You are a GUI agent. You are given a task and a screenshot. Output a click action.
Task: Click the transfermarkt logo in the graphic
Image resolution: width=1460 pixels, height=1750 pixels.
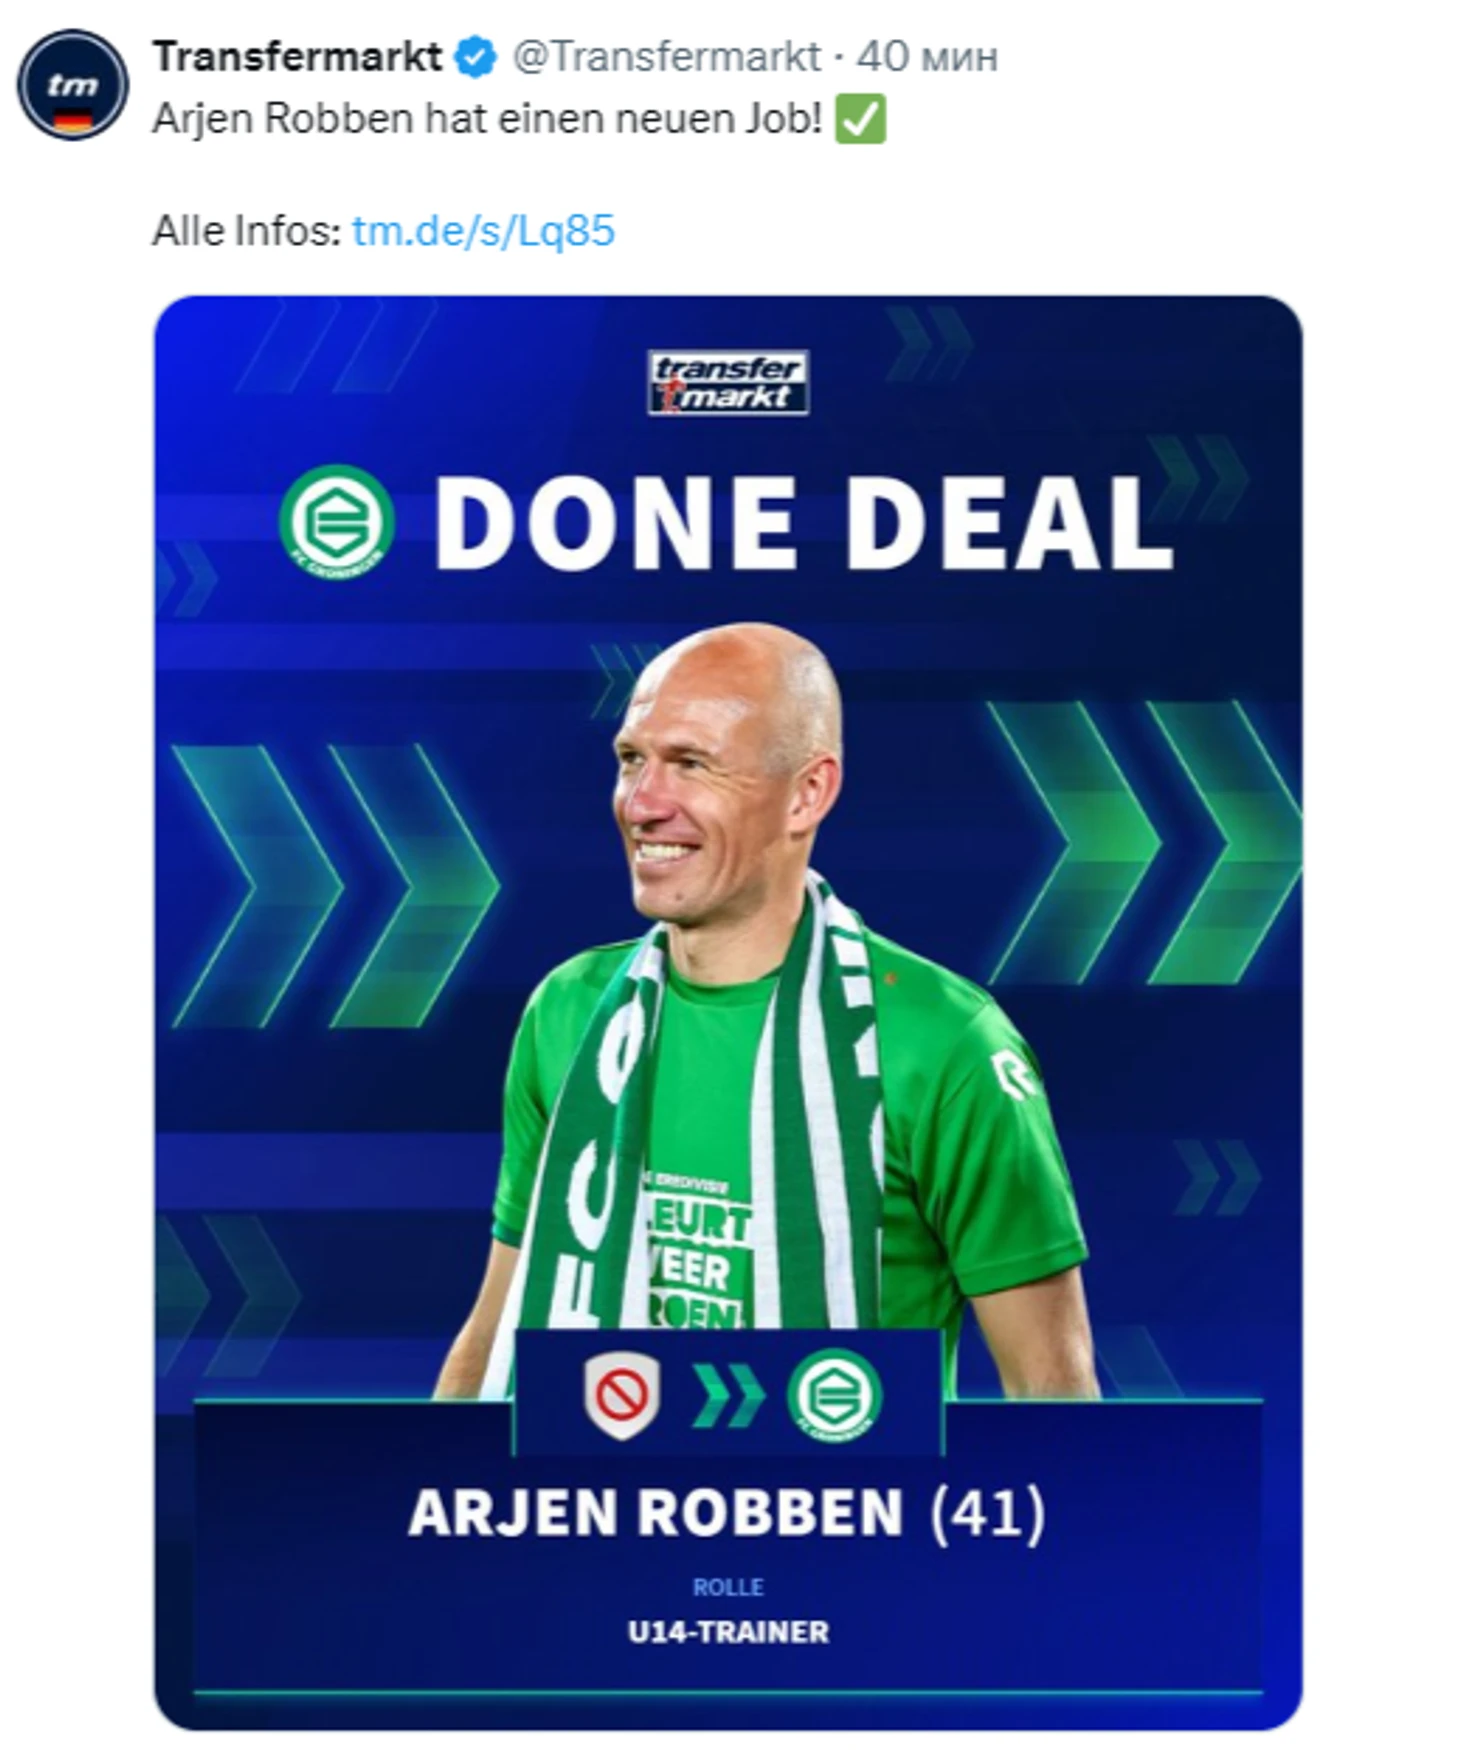coord(728,382)
